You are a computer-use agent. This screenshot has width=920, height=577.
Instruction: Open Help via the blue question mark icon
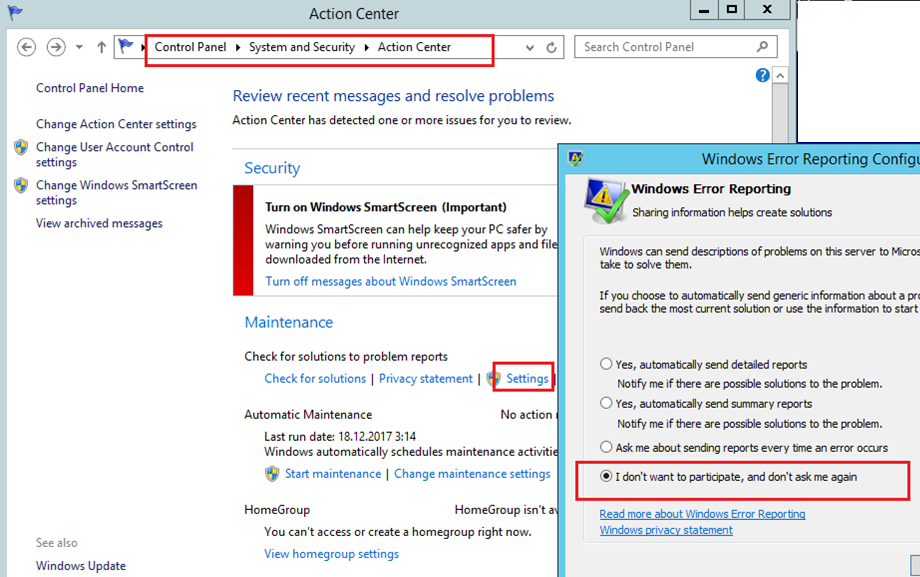pyautogui.click(x=762, y=75)
